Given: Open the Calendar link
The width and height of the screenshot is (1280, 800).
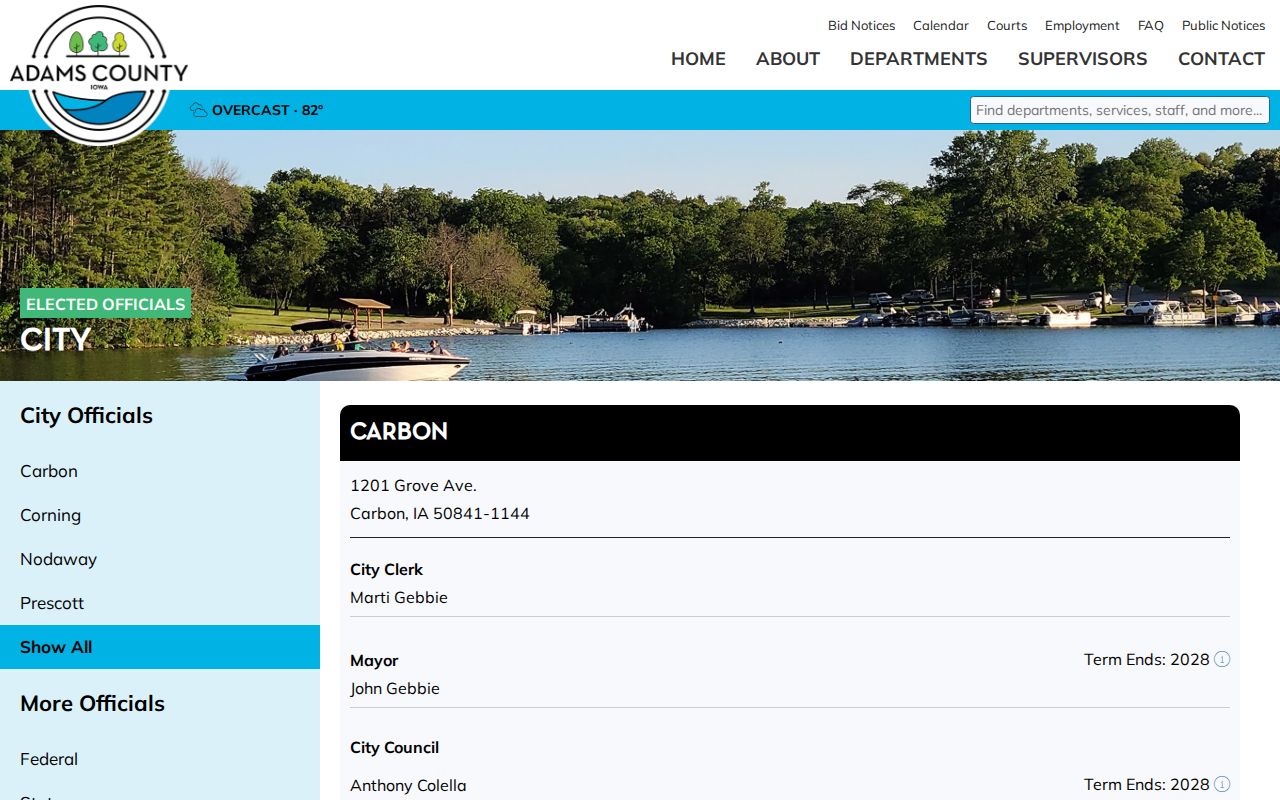Looking at the screenshot, I should [941, 26].
